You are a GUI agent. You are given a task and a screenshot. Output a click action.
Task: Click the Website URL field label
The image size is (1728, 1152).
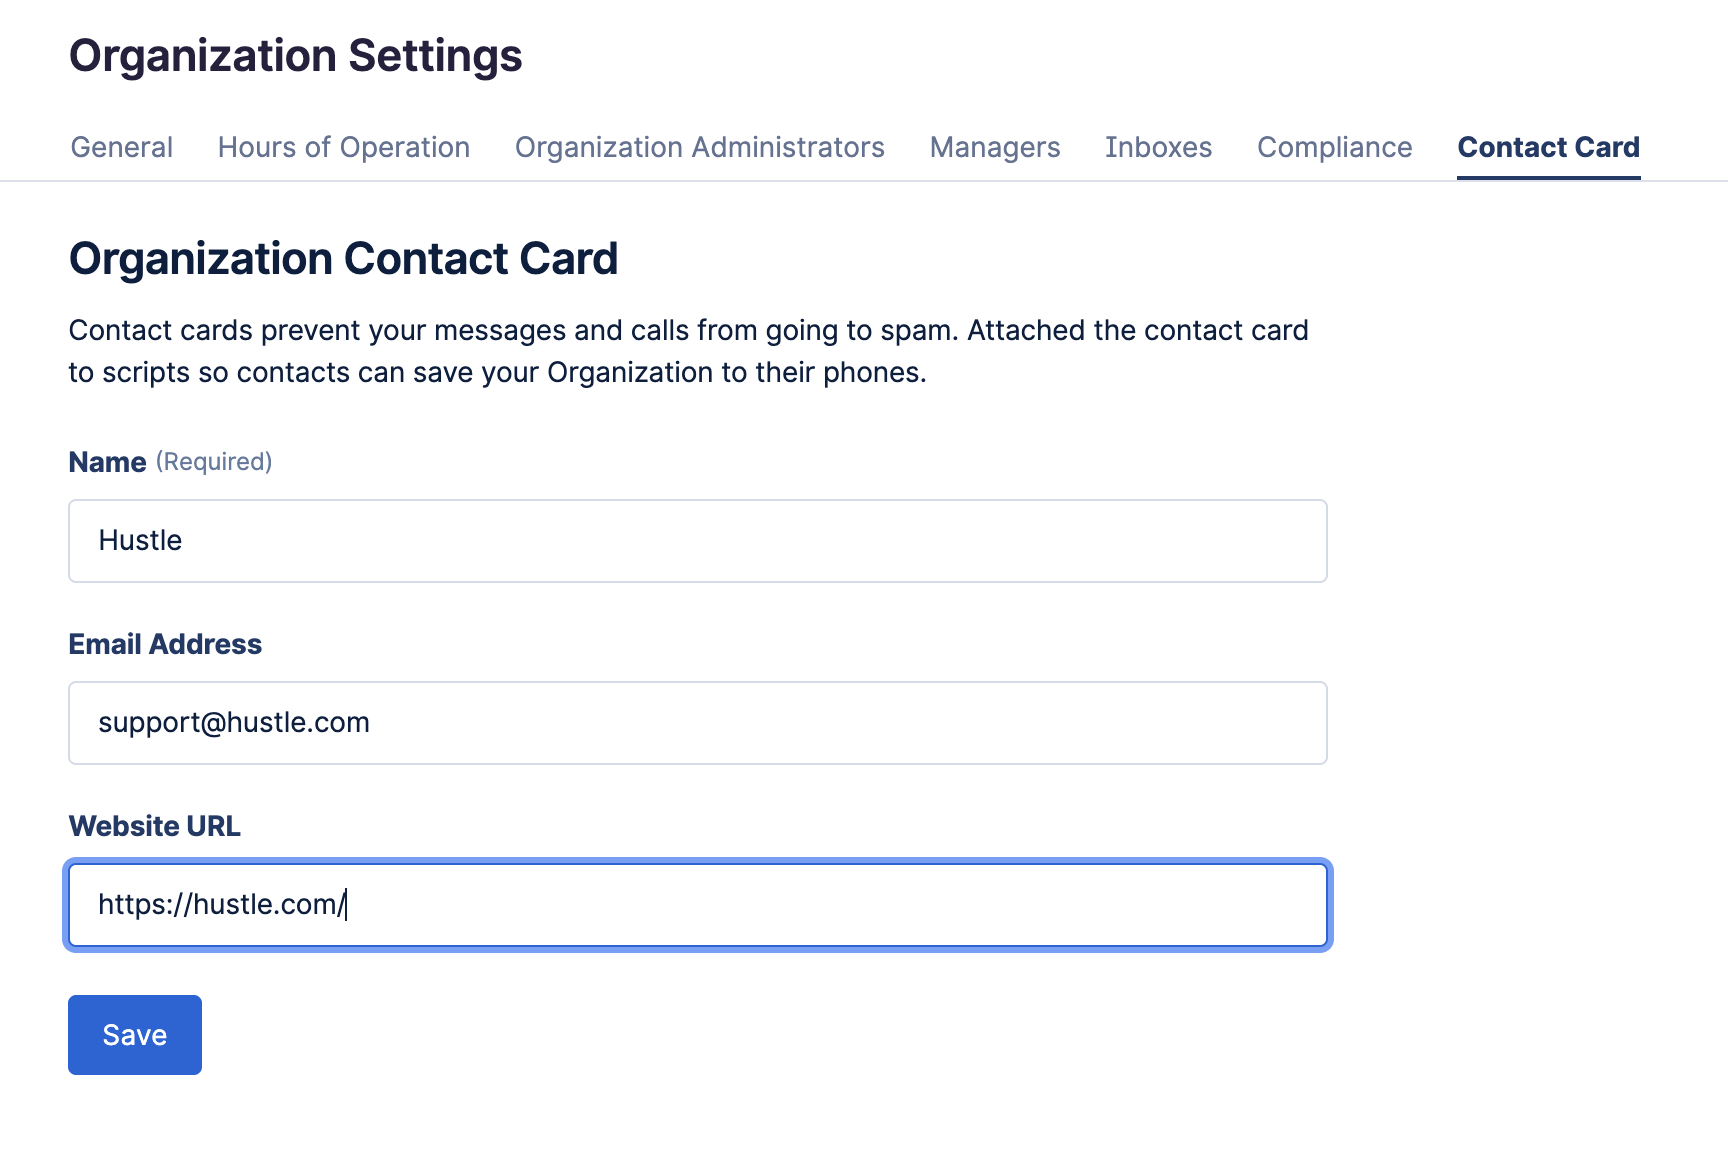[x=154, y=826]
